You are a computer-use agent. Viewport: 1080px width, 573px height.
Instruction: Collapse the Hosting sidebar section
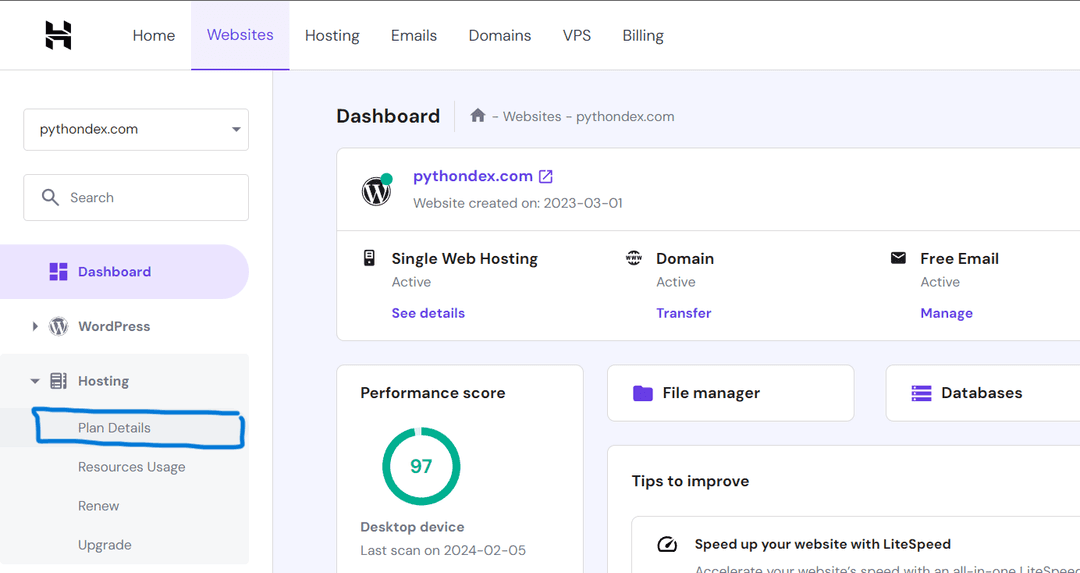tap(35, 381)
